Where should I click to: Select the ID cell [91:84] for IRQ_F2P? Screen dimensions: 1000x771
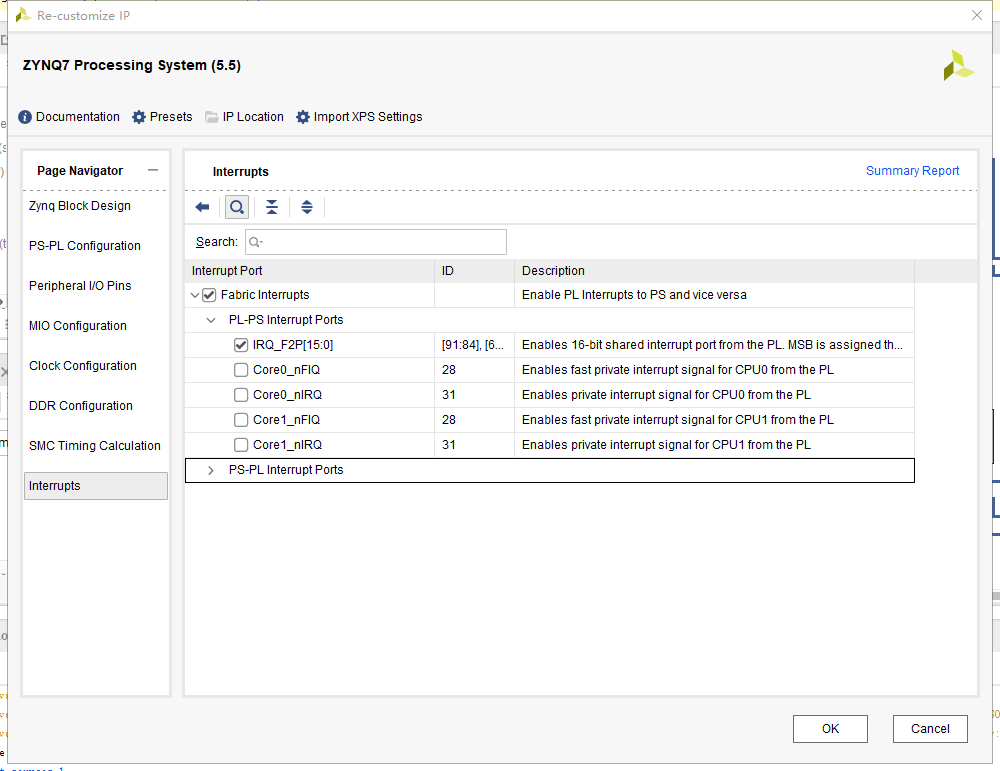pos(473,345)
